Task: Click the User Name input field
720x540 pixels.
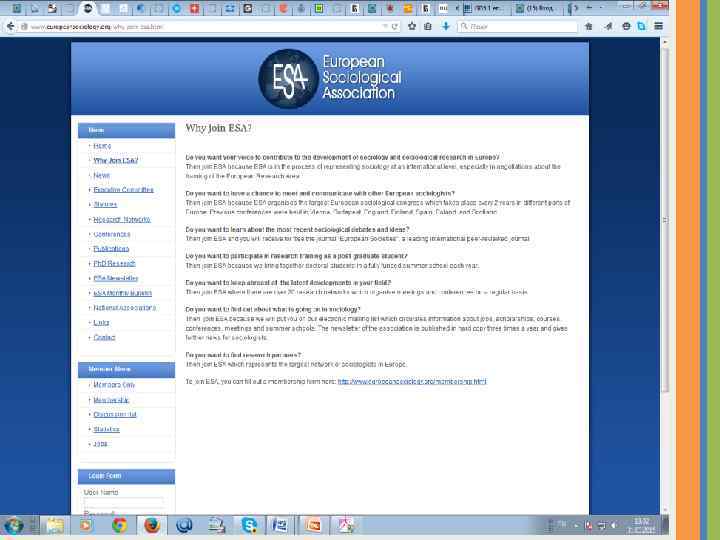Action: (x=123, y=502)
